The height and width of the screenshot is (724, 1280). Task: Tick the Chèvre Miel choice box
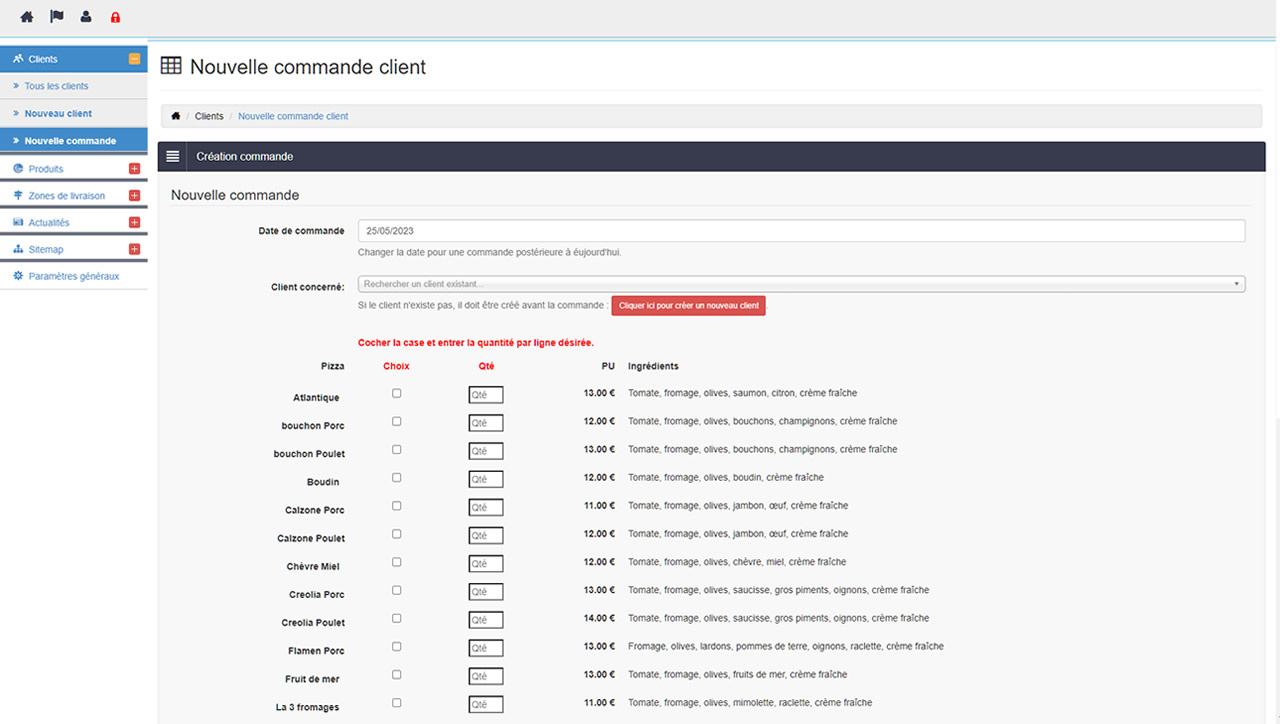tap(396, 562)
